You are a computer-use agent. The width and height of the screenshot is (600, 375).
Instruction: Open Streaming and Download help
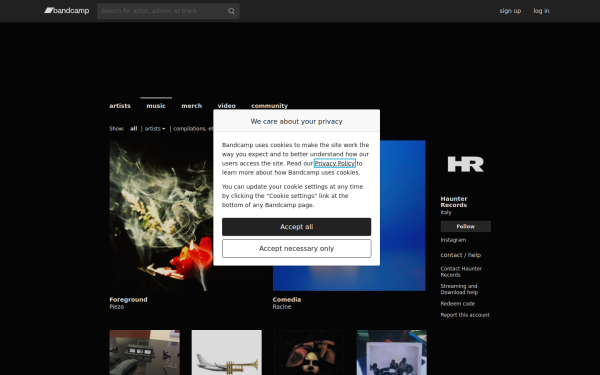[x=459, y=289]
